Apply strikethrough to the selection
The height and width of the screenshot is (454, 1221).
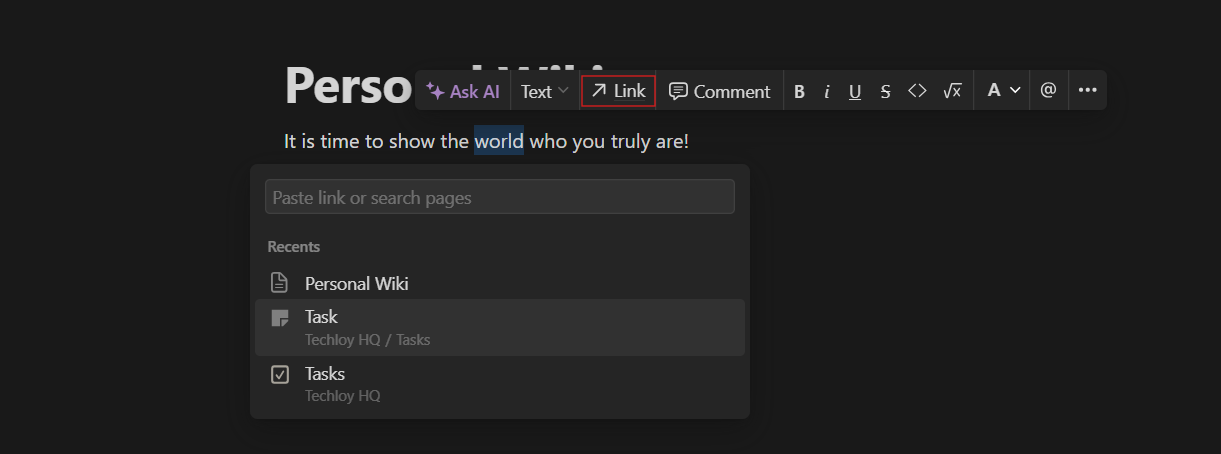[885, 92]
